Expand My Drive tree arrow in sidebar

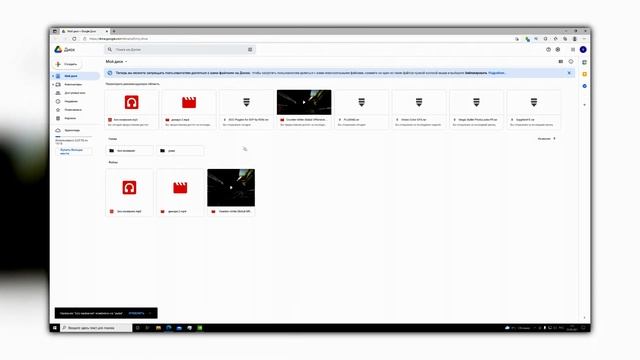pyautogui.click(x=53, y=76)
